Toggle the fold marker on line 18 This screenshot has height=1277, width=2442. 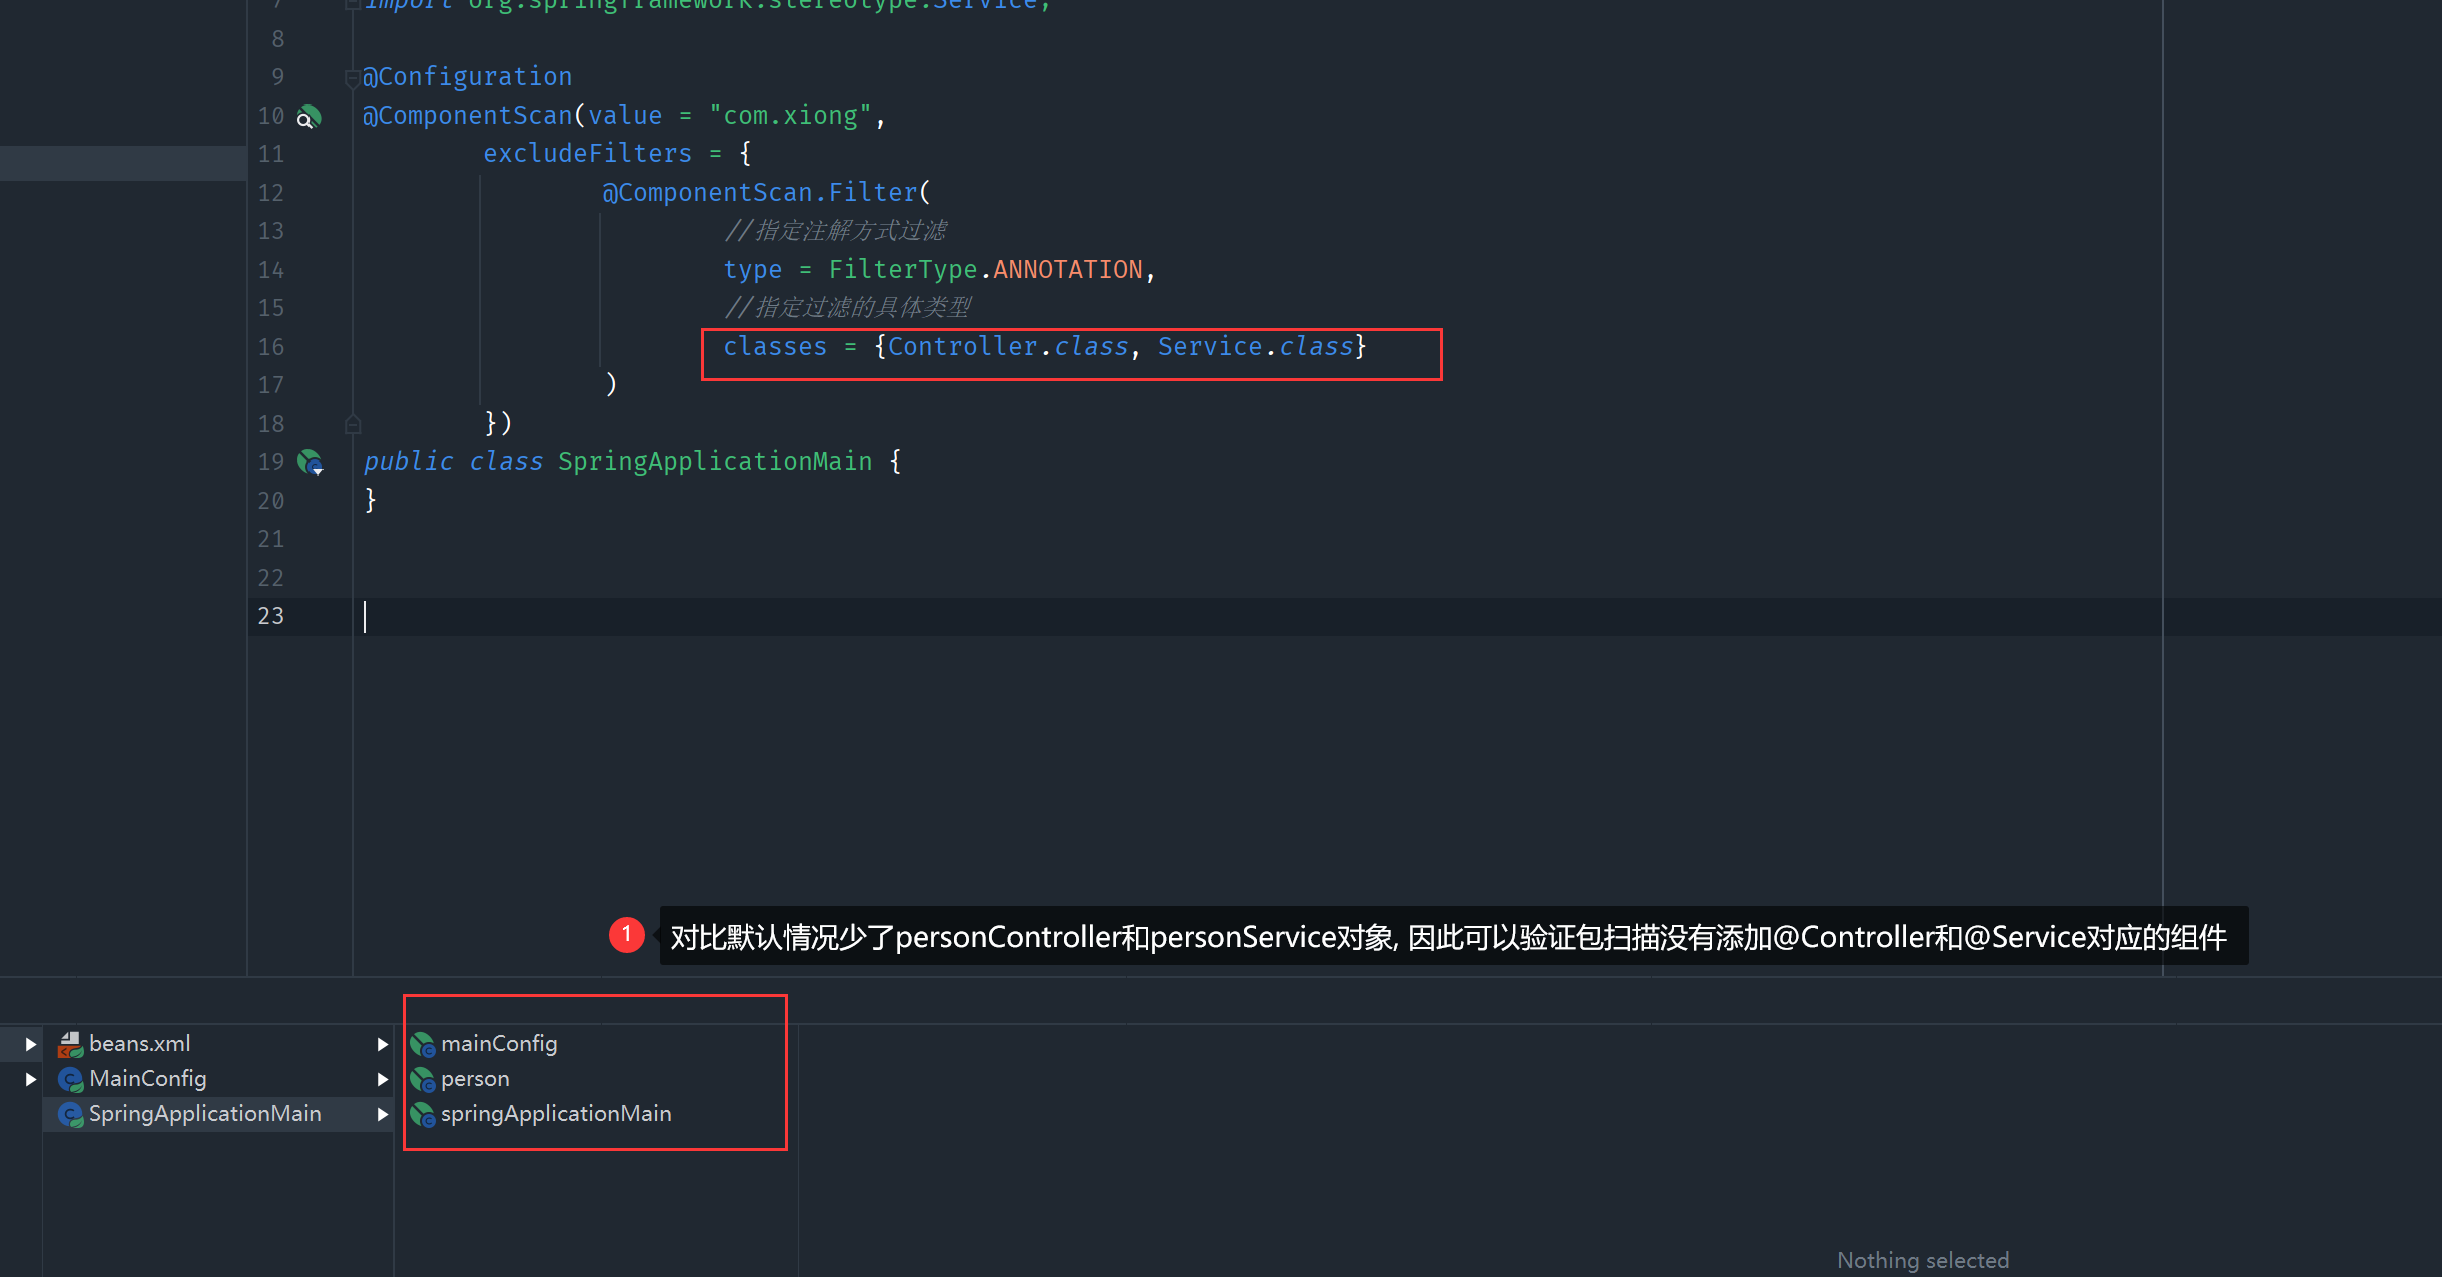[x=352, y=424]
